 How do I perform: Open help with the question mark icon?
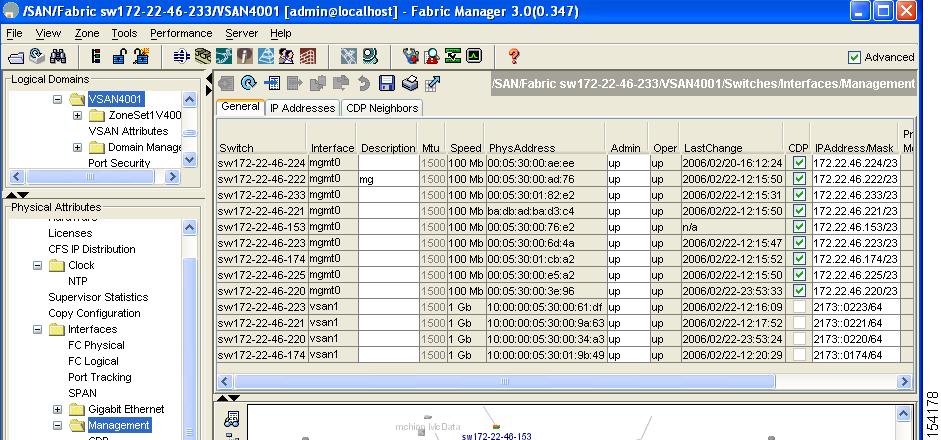[514, 56]
